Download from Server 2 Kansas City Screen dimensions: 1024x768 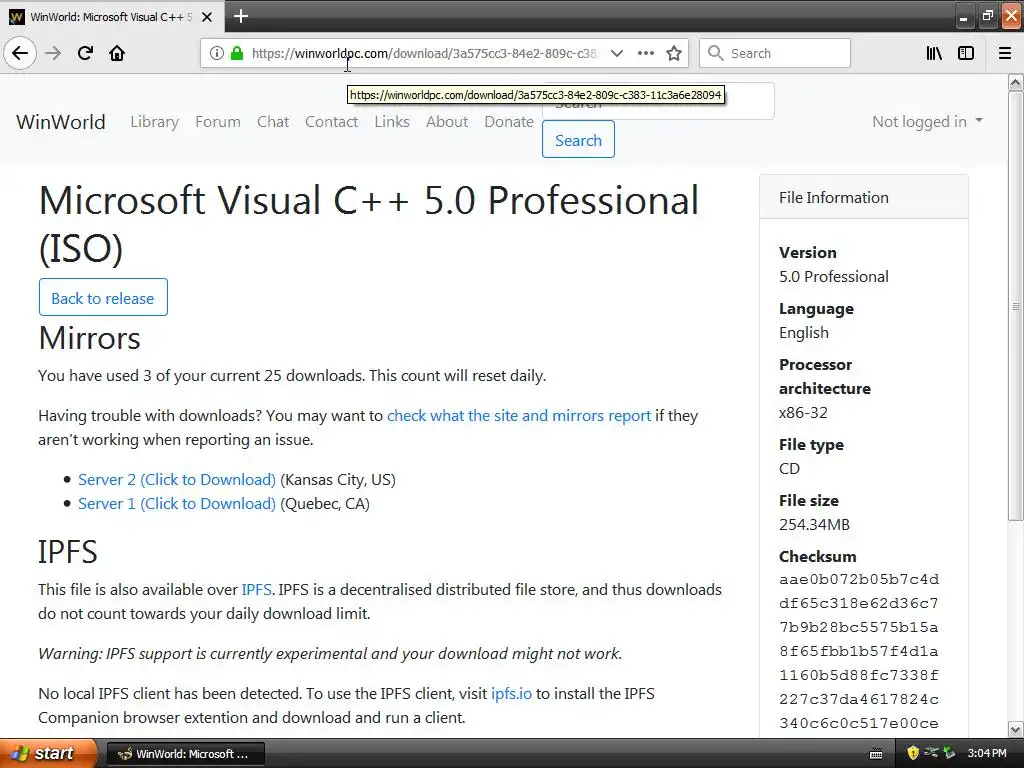(x=177, y=479)
